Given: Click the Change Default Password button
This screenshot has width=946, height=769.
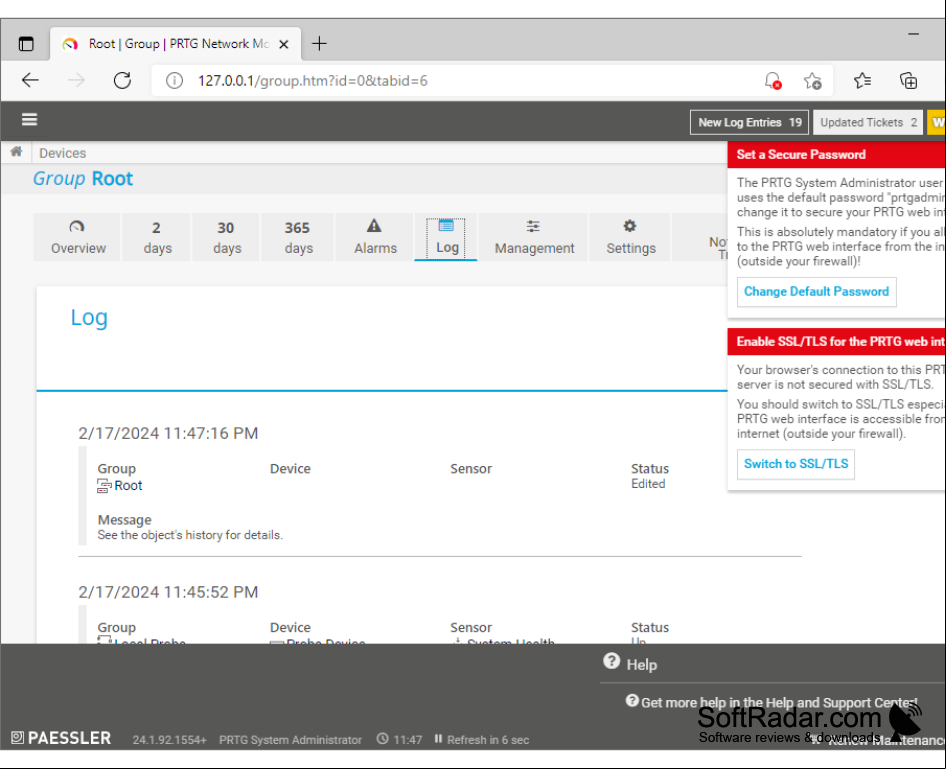Looking at the screenshot, I should [x=816, y=292].
